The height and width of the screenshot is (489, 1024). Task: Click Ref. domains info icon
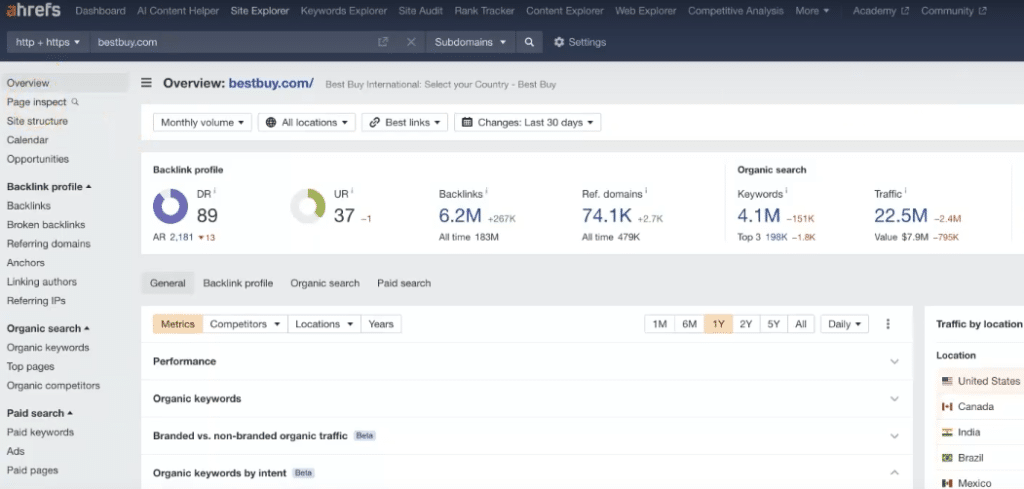pos(647,191)
